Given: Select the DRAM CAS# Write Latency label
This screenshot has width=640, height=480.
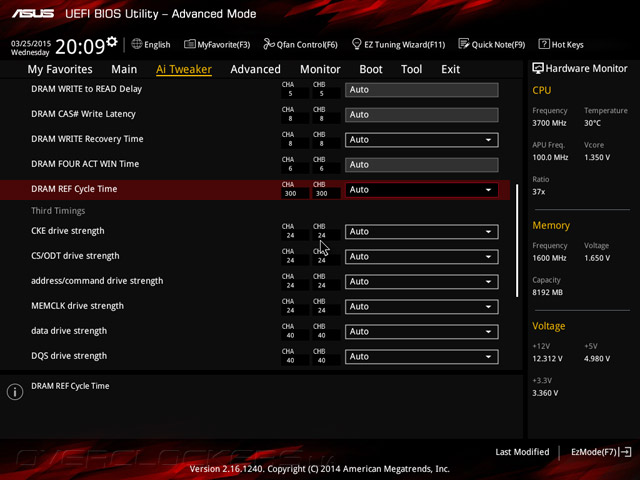Looking at the screenshot, I should tap(83, 114).
